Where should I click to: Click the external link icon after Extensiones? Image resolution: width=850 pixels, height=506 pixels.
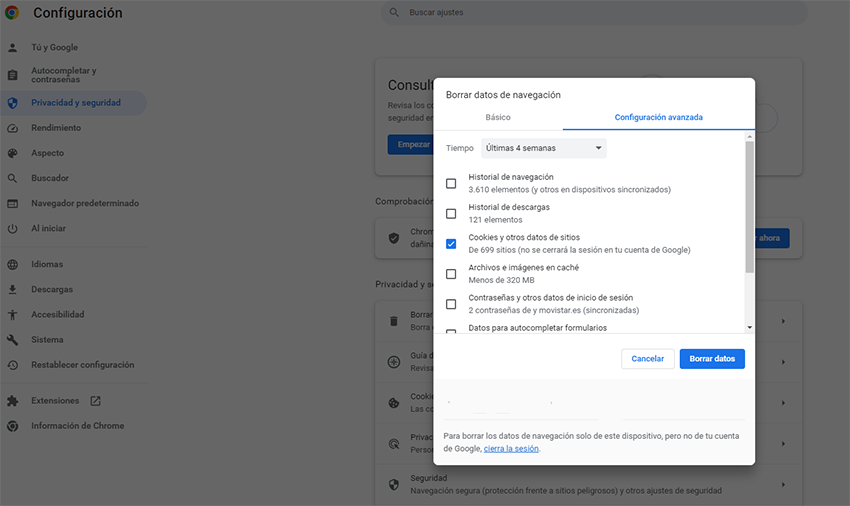point(95,401)
